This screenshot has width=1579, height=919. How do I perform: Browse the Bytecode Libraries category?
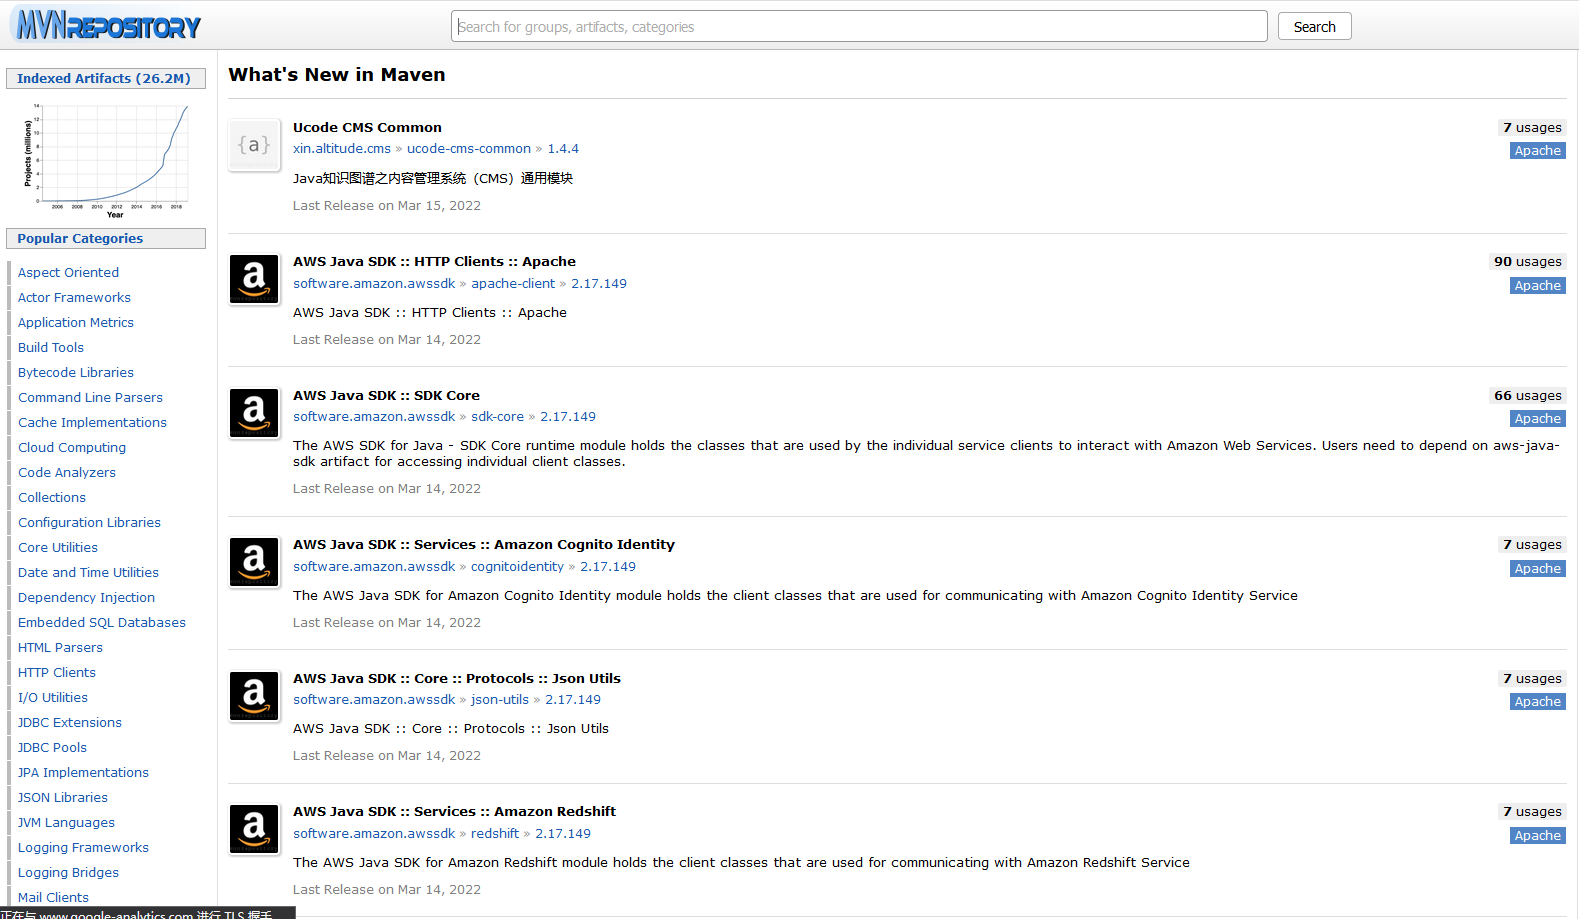[76, 372]
